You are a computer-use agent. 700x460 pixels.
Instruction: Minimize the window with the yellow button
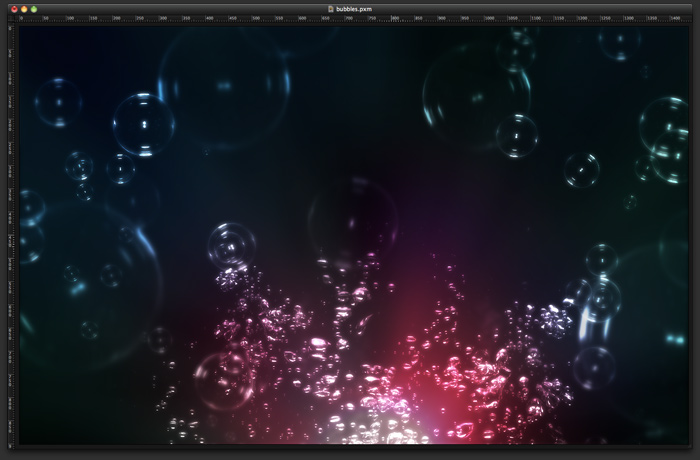click(24, 8)
